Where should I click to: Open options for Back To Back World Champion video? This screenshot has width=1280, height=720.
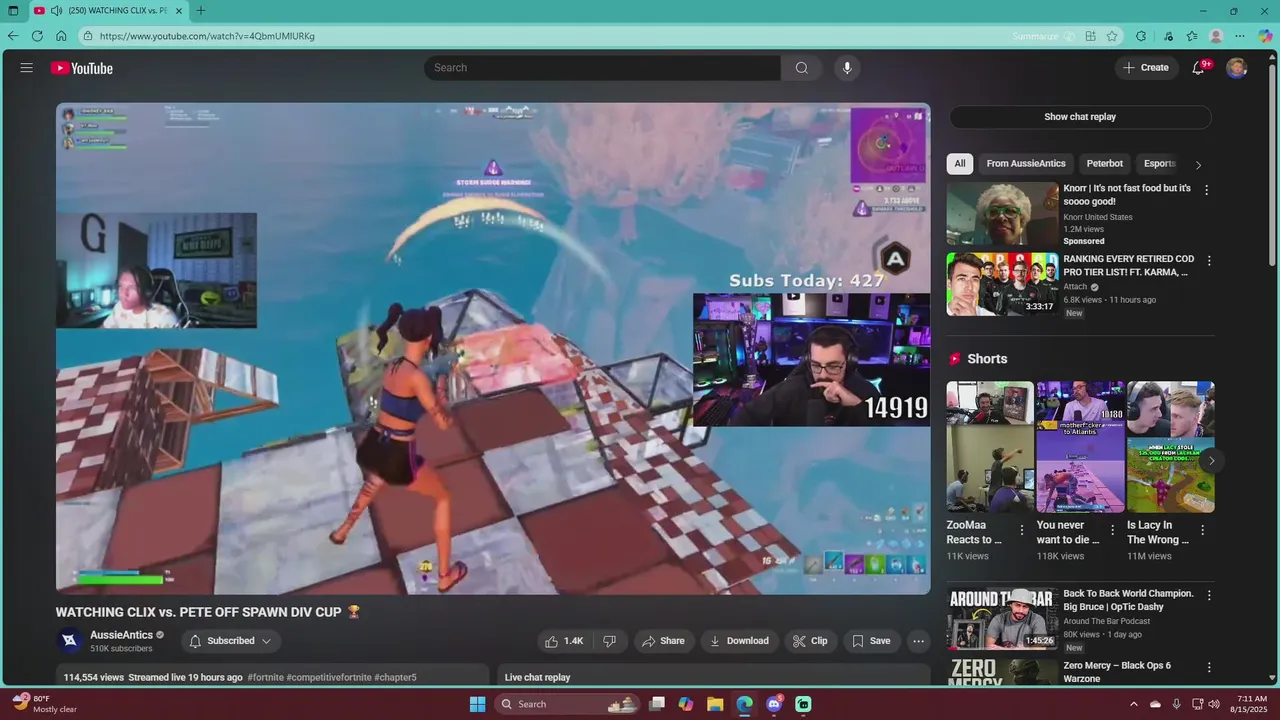tap(1208, 595)
